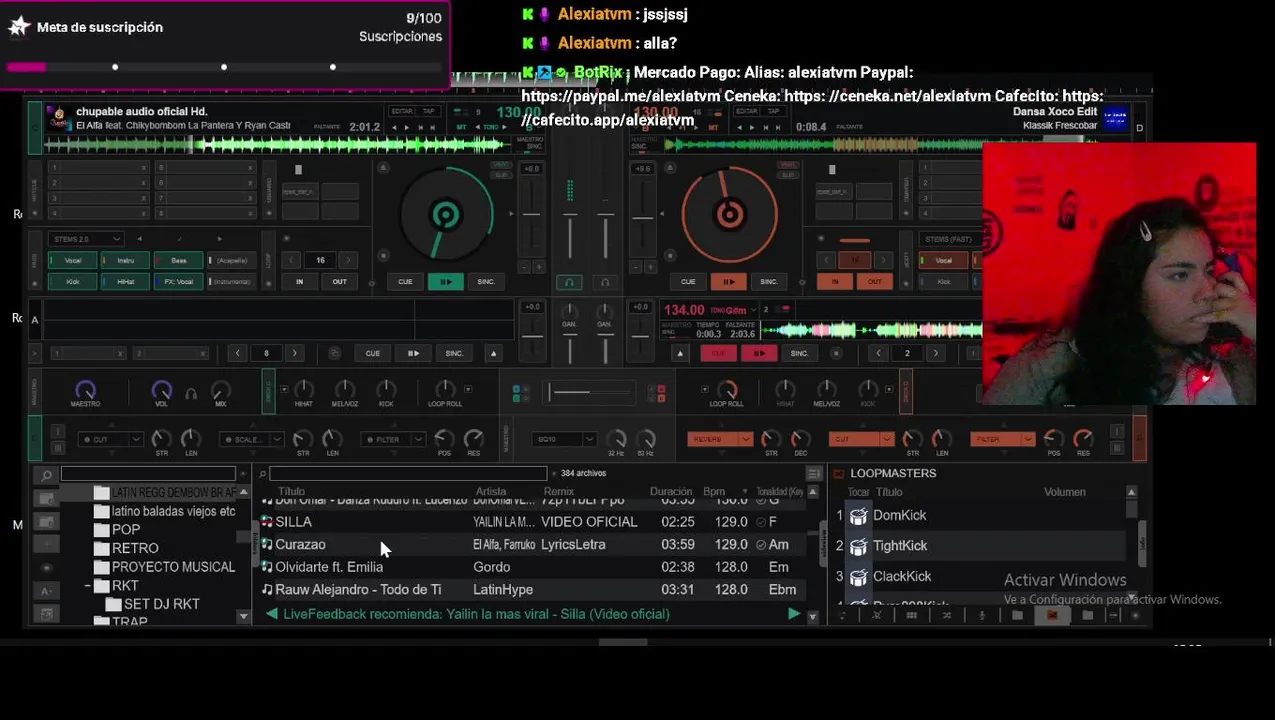Click folder search magnifier icon
Screen dimensions: 1275x720
(x=46, y=475)
